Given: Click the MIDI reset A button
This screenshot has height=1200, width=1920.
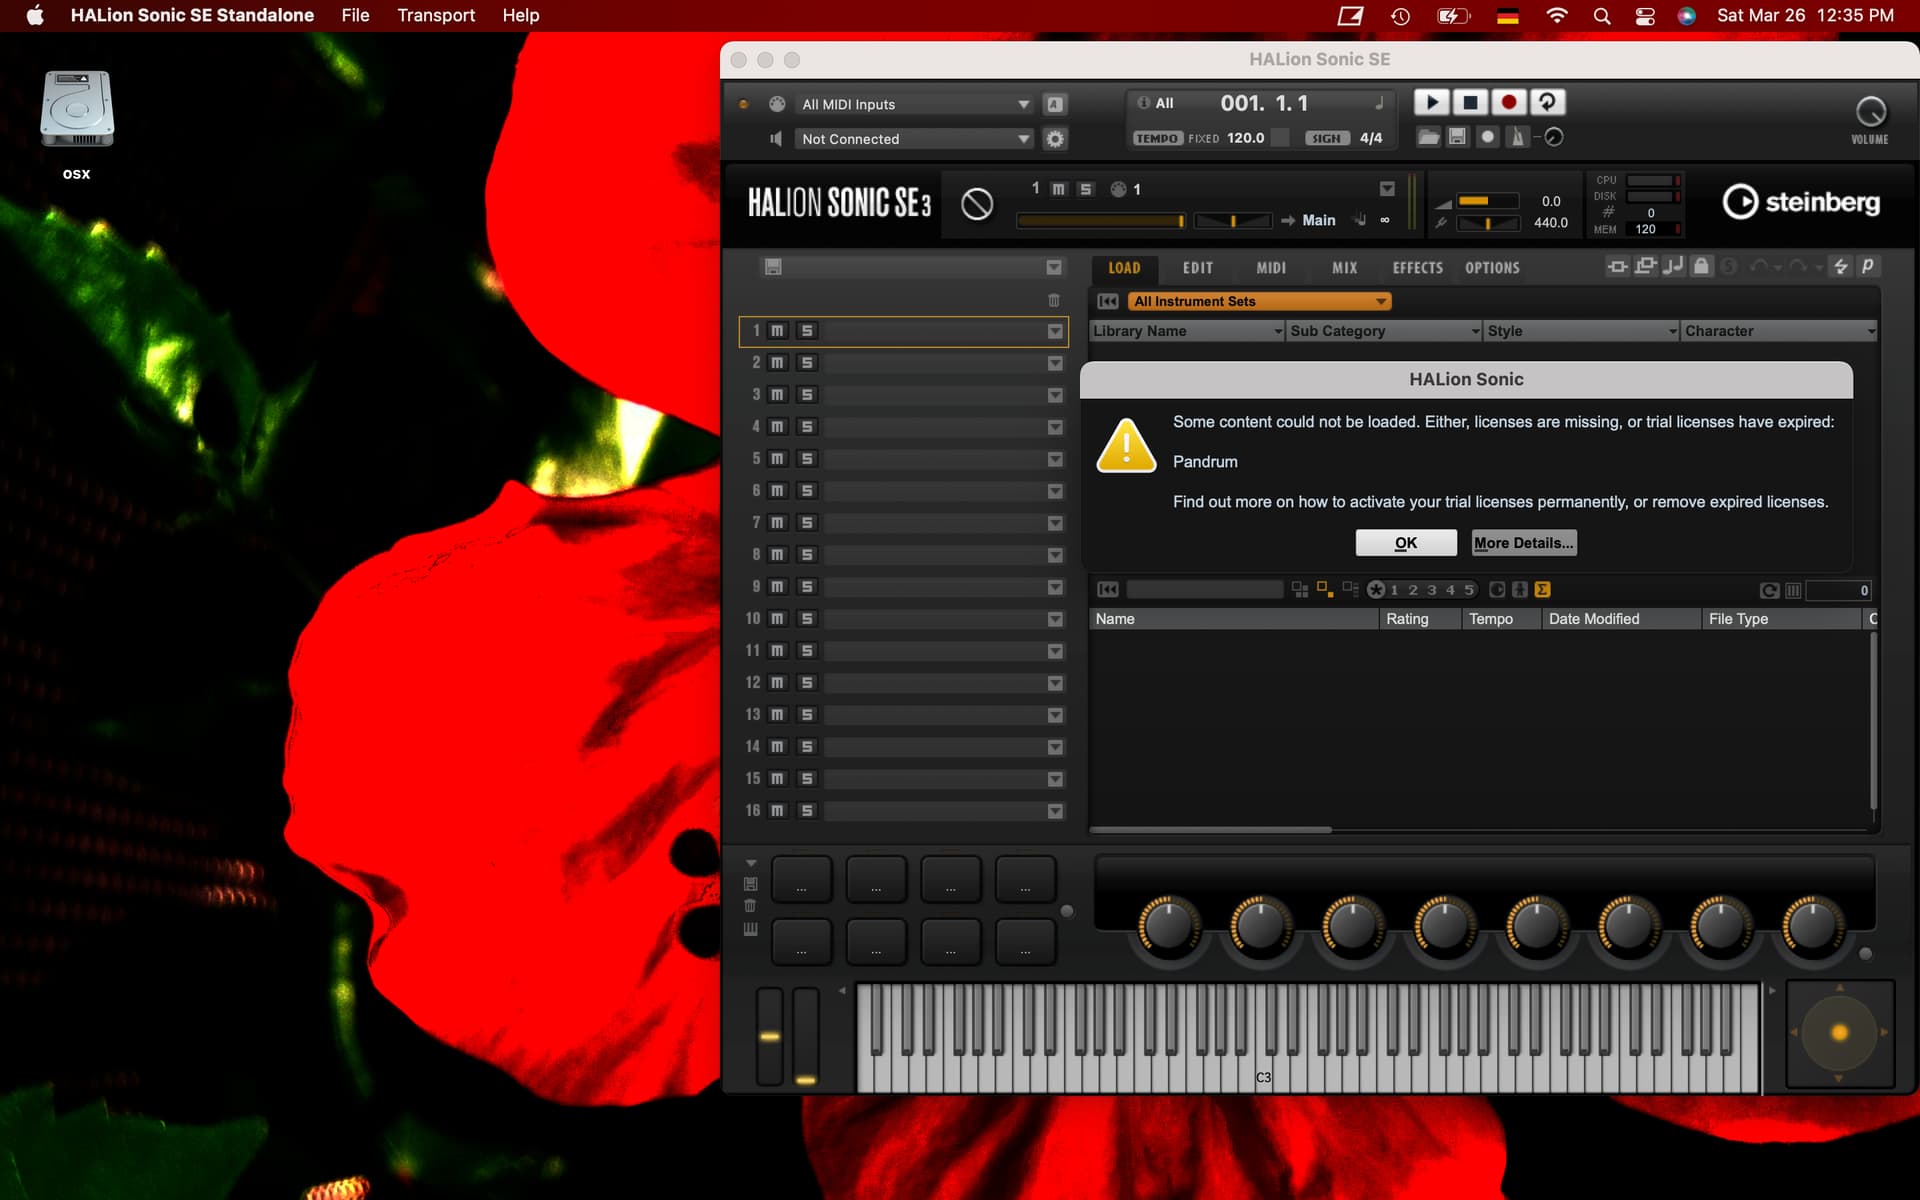Looking at the screenshot, I should tap(1055, 104).
